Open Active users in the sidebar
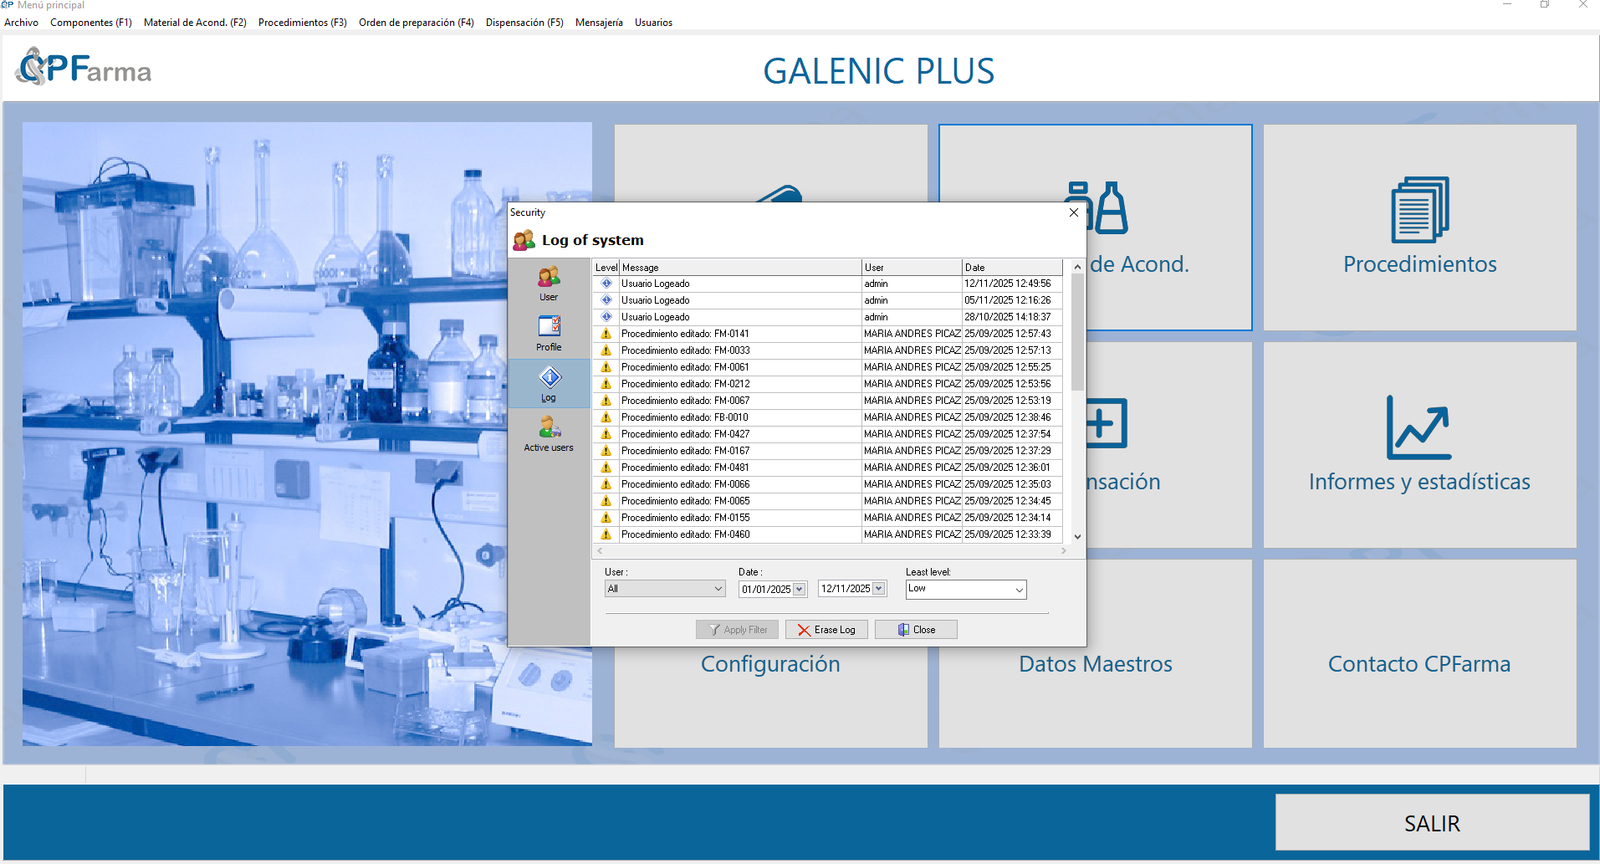Viewport: 1600px width, 864px height. [x=548, y=433]
